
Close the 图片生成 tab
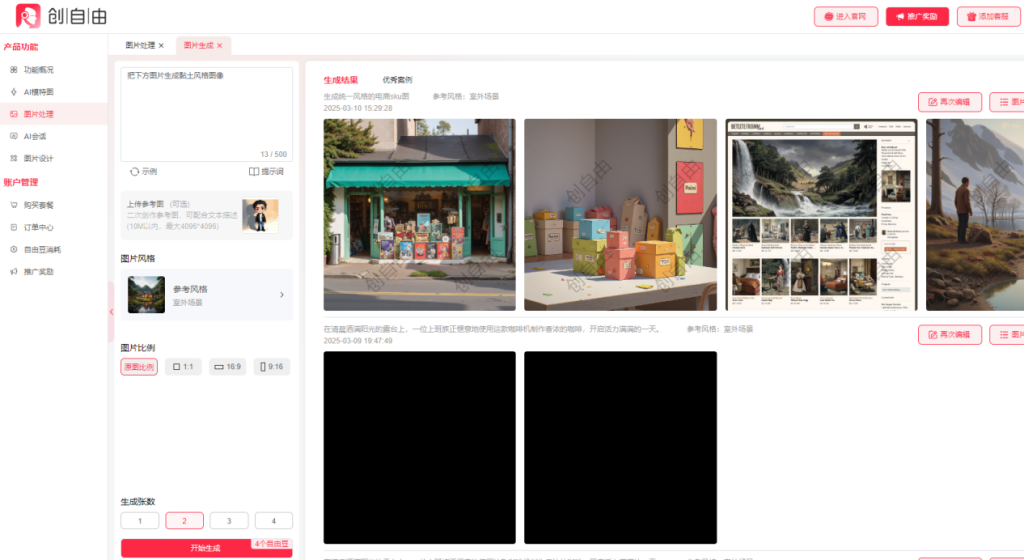pos(220,46)
